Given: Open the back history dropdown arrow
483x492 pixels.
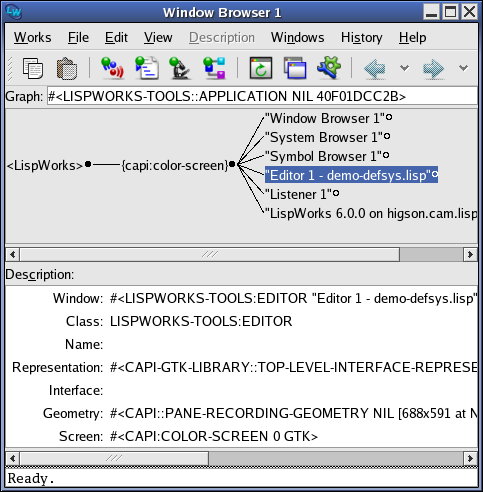Looking at the screenshot, I should (404, 68).
